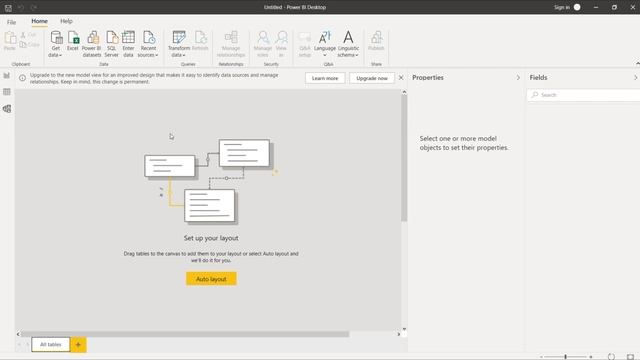This screenshot has width=640, height=360.
Task: Collapse the Fields pane
Action: (636, 78)
